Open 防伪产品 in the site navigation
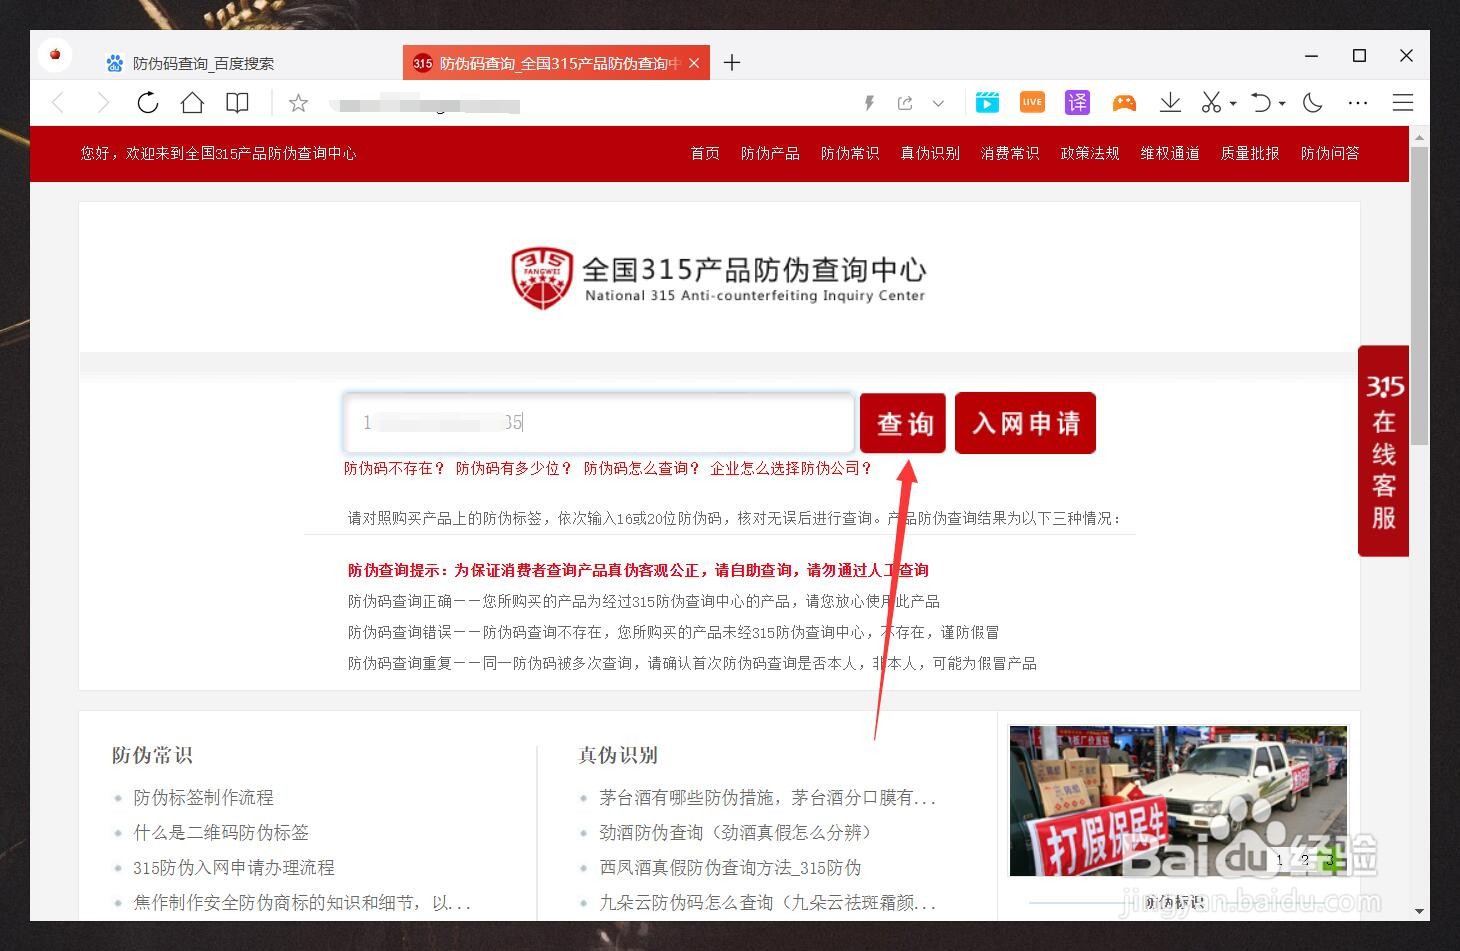 pyautogui.click(x=770, y=153)
